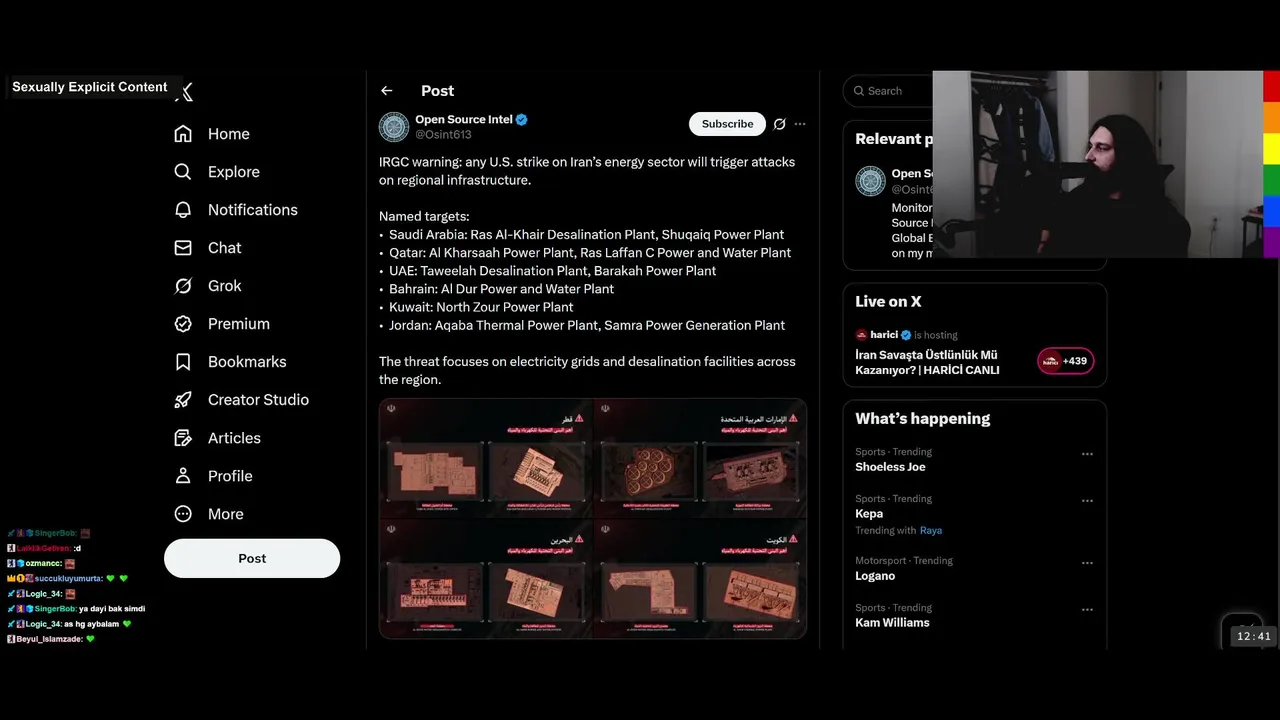Click What's happening heading

point(922,419)
